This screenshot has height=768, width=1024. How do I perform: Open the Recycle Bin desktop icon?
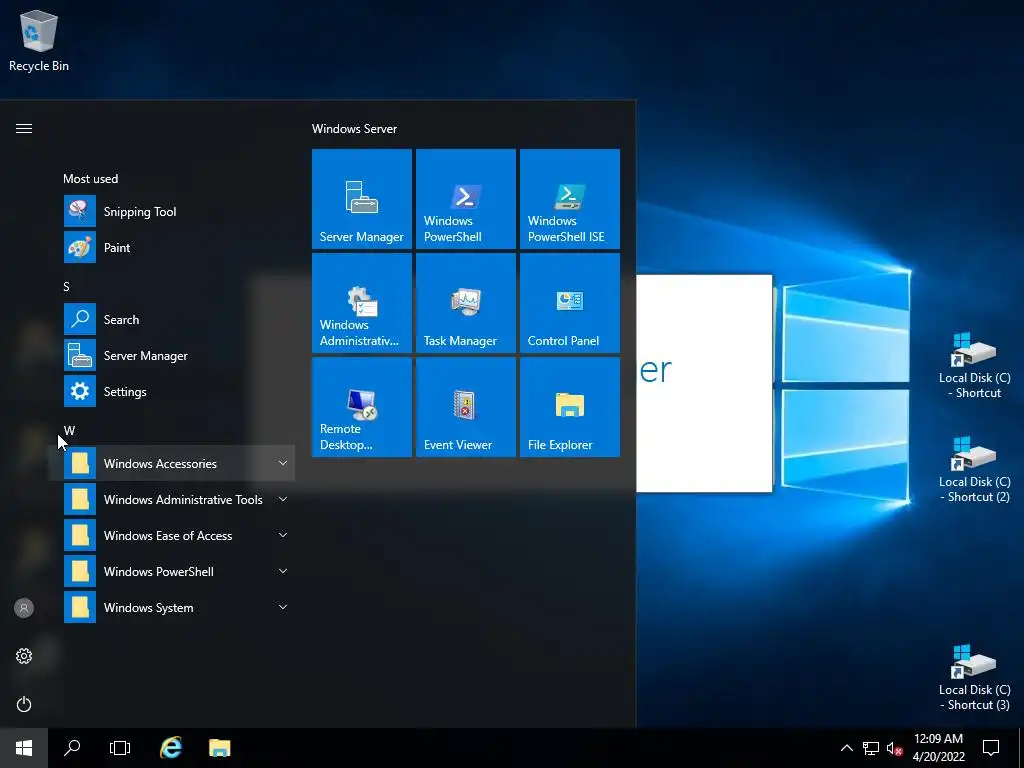coord(39,41)
